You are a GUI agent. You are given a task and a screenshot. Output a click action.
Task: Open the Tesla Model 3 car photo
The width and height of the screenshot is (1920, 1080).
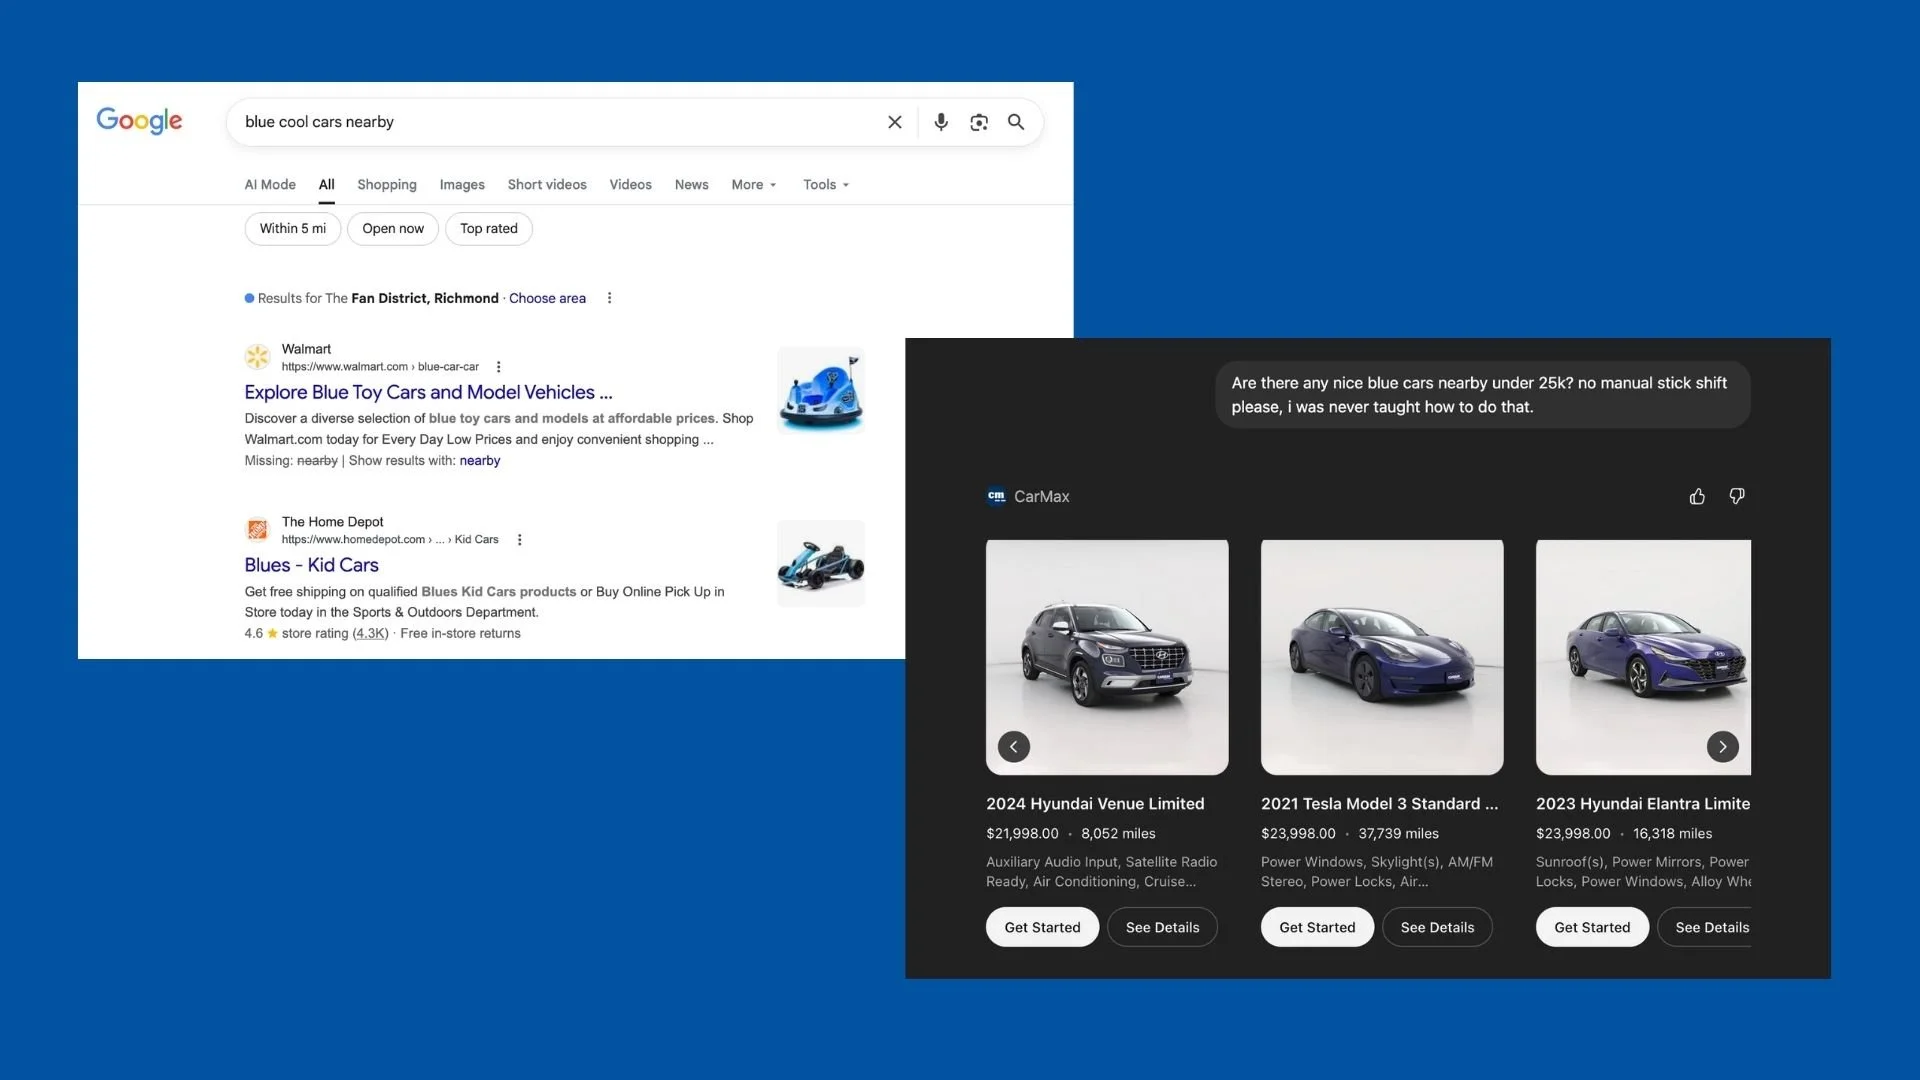(x=1381, y=657)
